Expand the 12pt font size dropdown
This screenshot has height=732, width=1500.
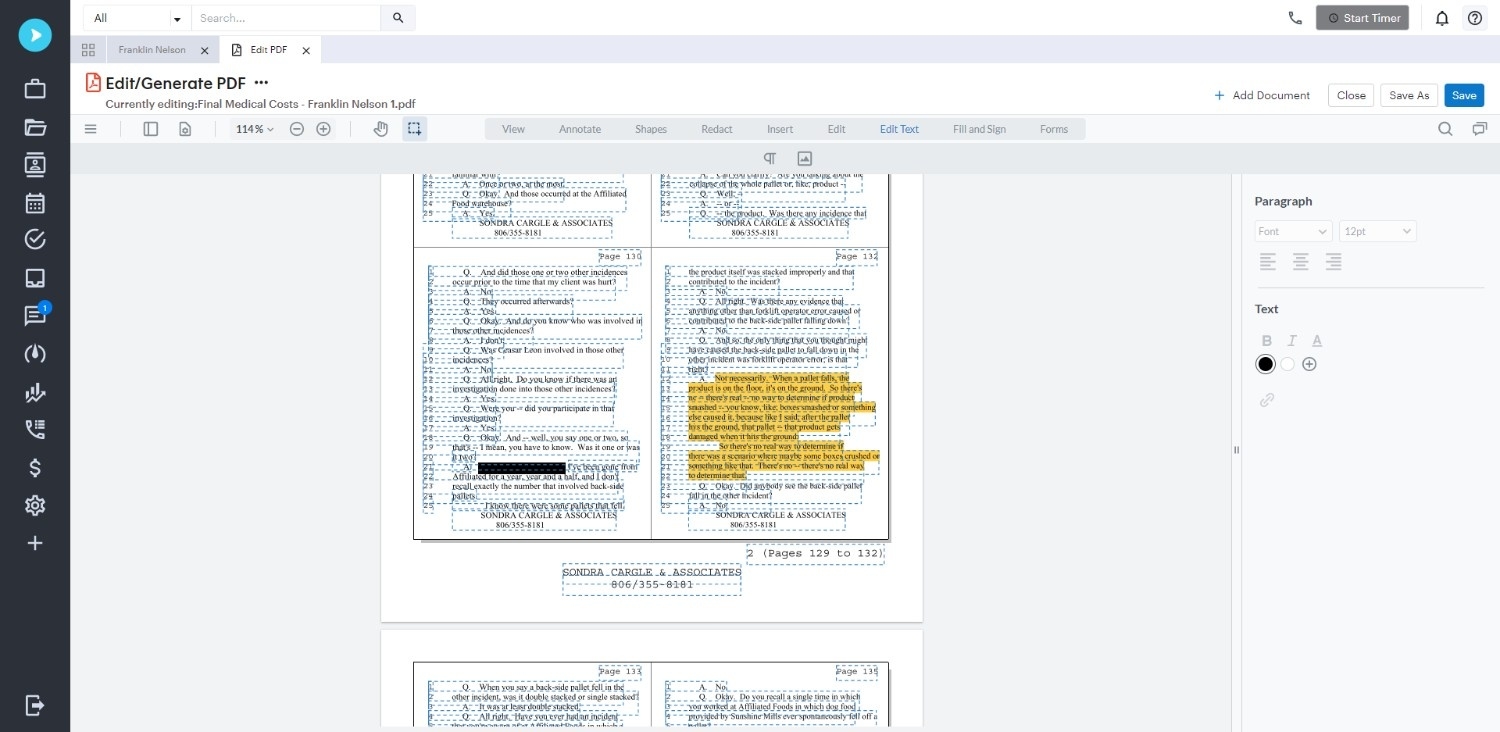tap(1378, 231)
